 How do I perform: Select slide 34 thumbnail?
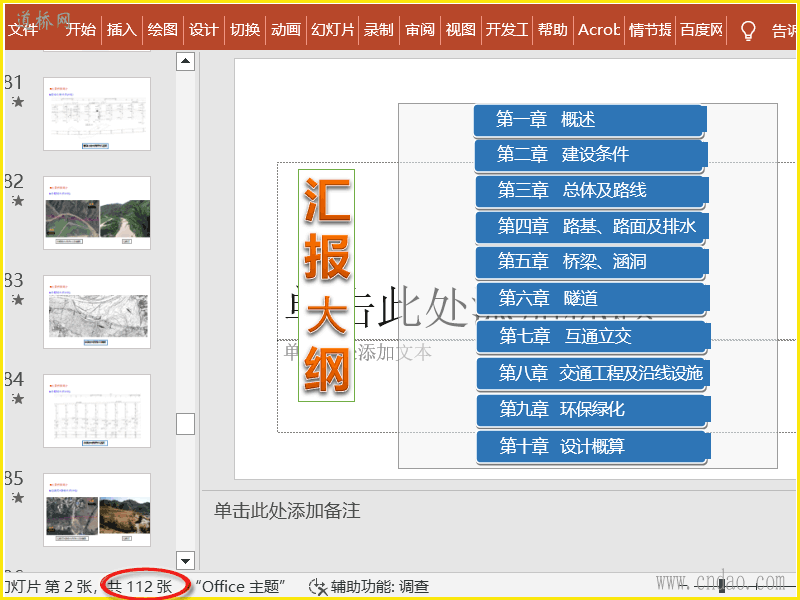tap(97, 411)
